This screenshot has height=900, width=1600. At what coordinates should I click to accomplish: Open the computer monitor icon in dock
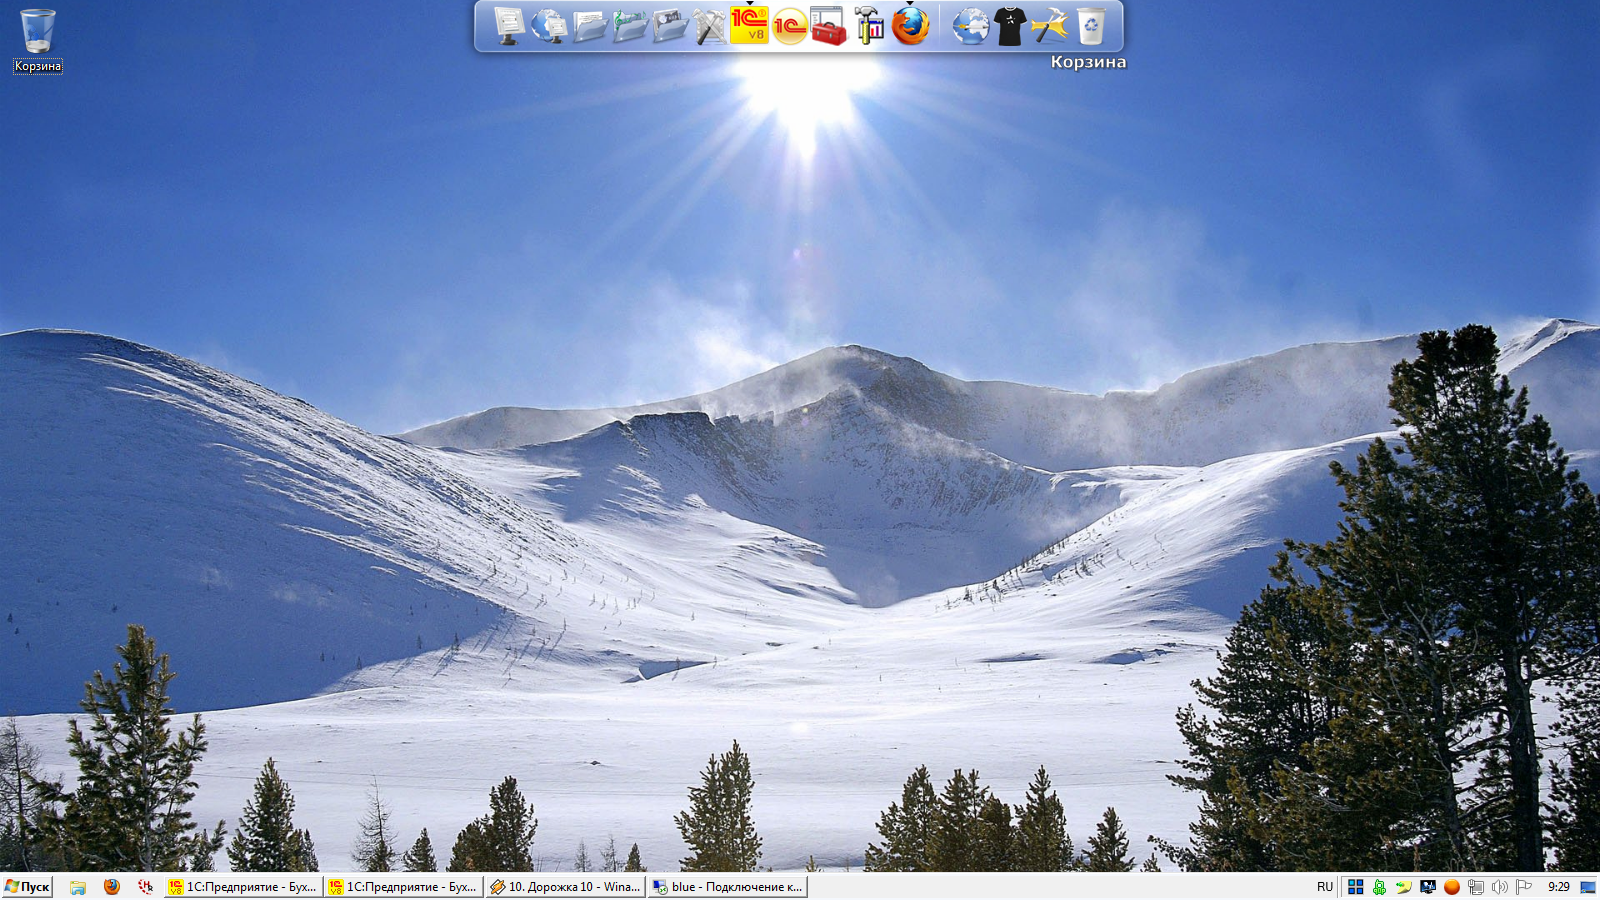[509, 26]
